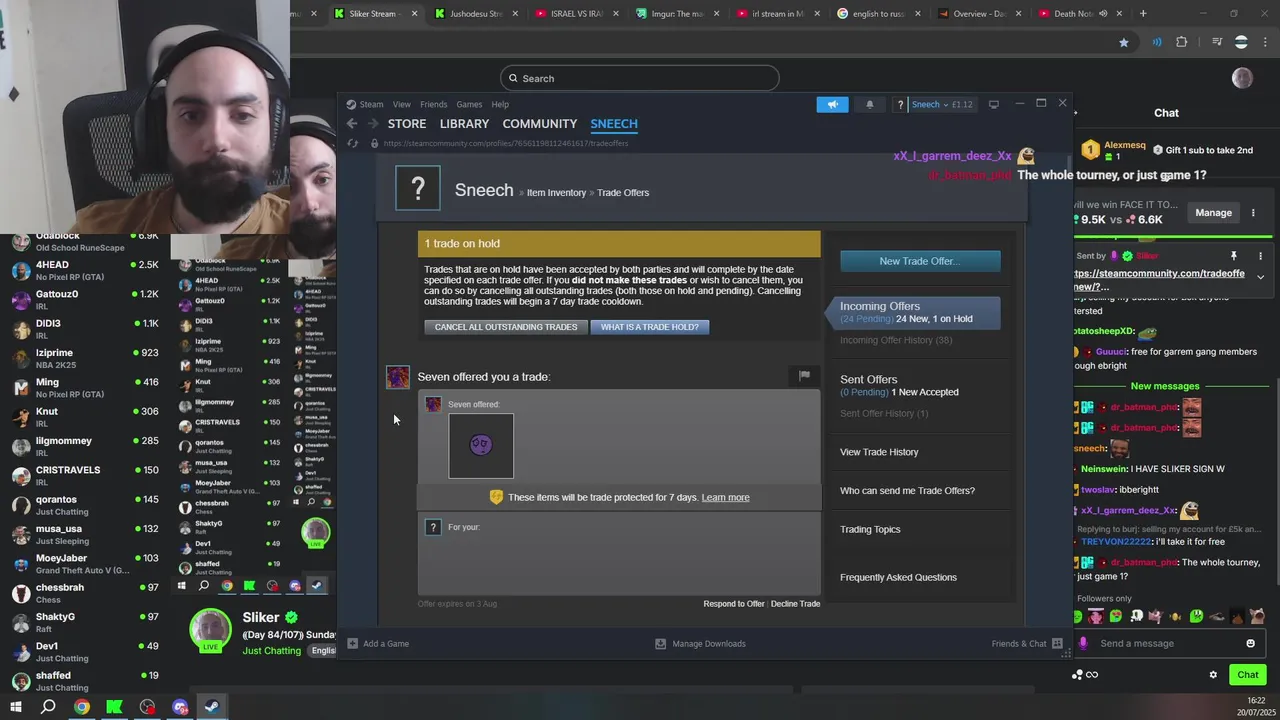The width and height of the screenshot is (1280, 720).
Task: Expand the pinned message chevron
Action: (x=1260, y=277)
